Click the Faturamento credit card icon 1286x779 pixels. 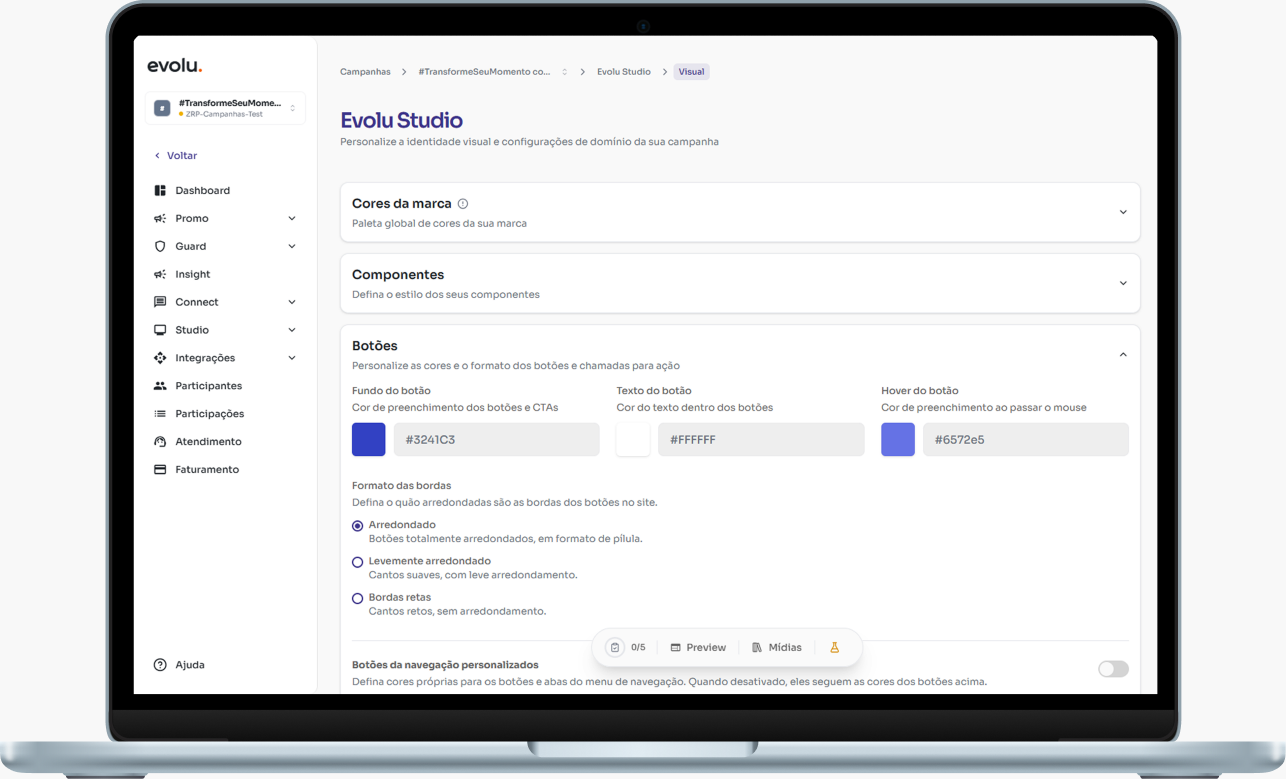click(x=160, y=469)
